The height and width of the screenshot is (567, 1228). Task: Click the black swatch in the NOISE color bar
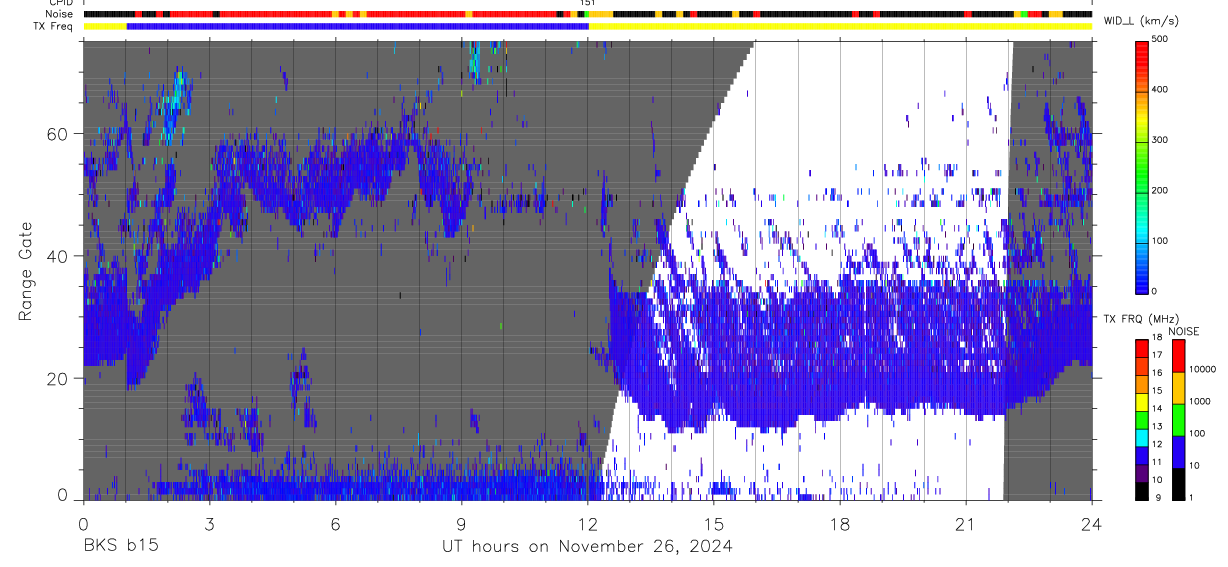(1178, 484)
